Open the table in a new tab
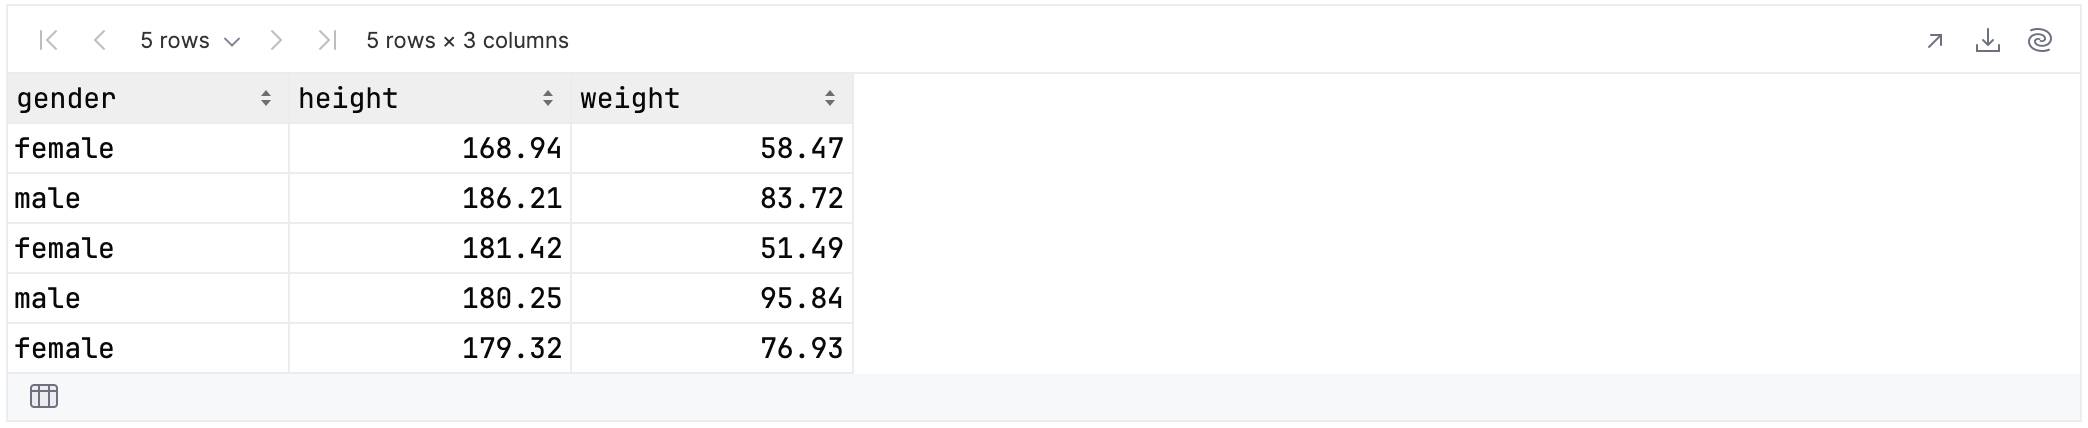Image resolution: width=2088 pixels, height=428 pixels. 1935,41
